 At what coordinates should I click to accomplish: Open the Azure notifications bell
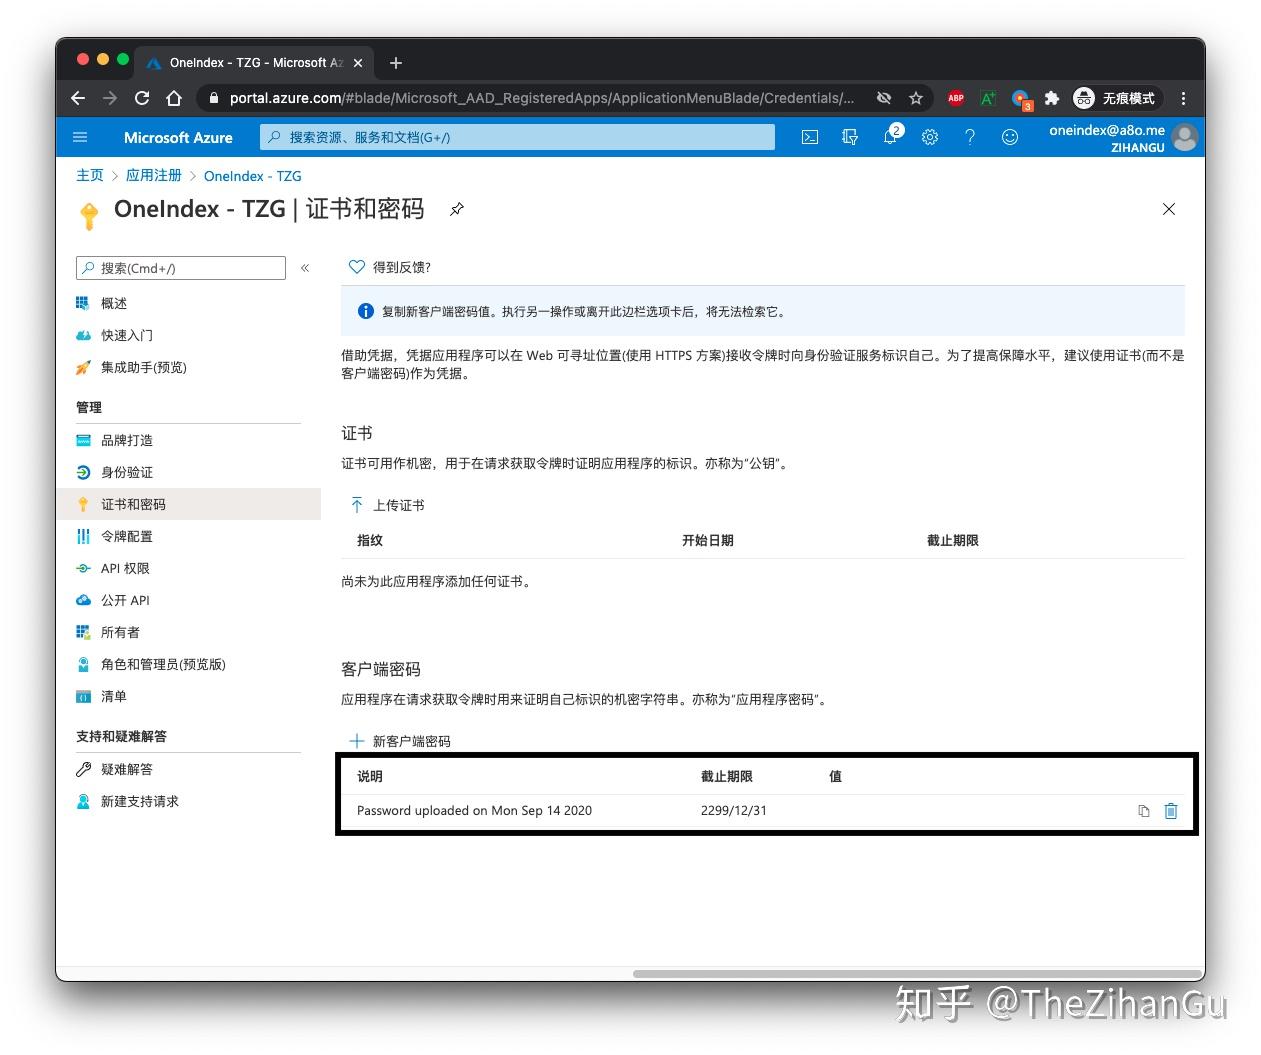[x=890, y=137]
